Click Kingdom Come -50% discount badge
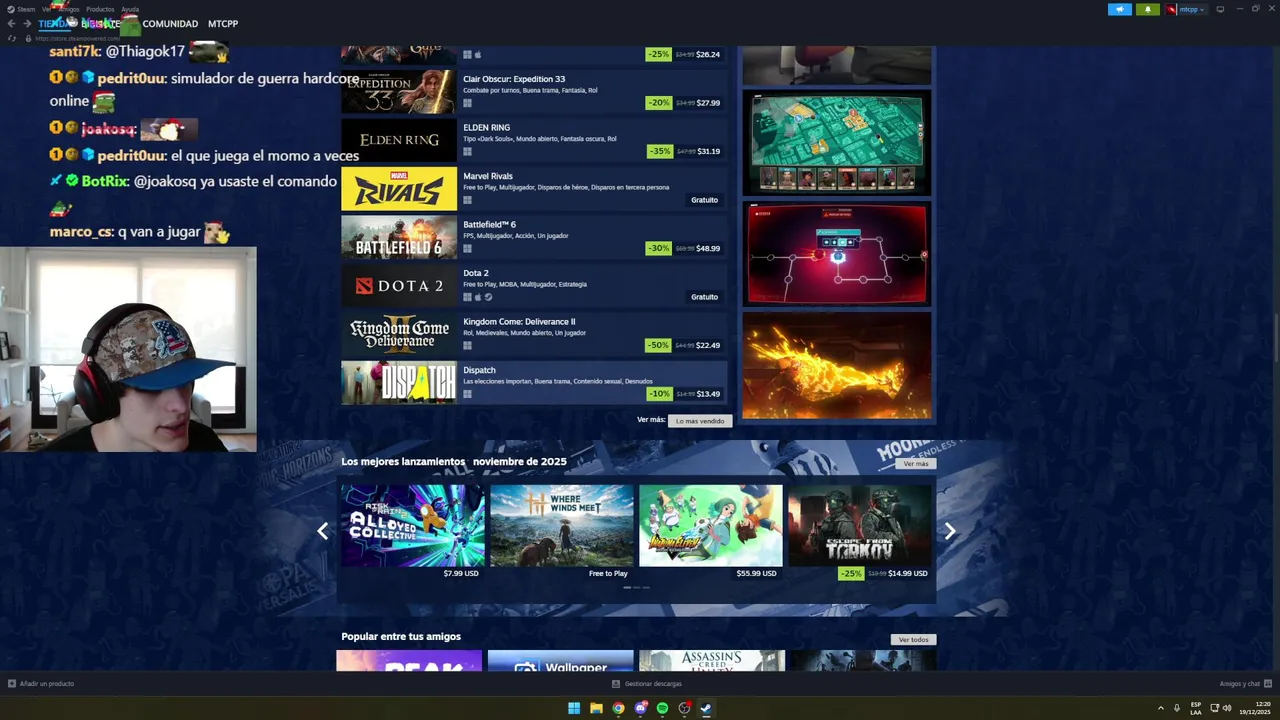Image resolution: width=1280 pixels, height=720 pixels. (x=659, y=346)
